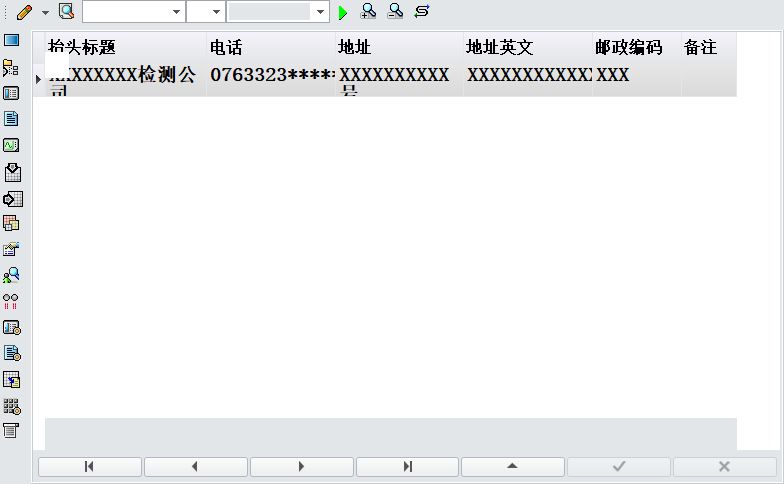Go to the last record button
The height and width of the screenshot is (484, 784).
tap(408, 466)
